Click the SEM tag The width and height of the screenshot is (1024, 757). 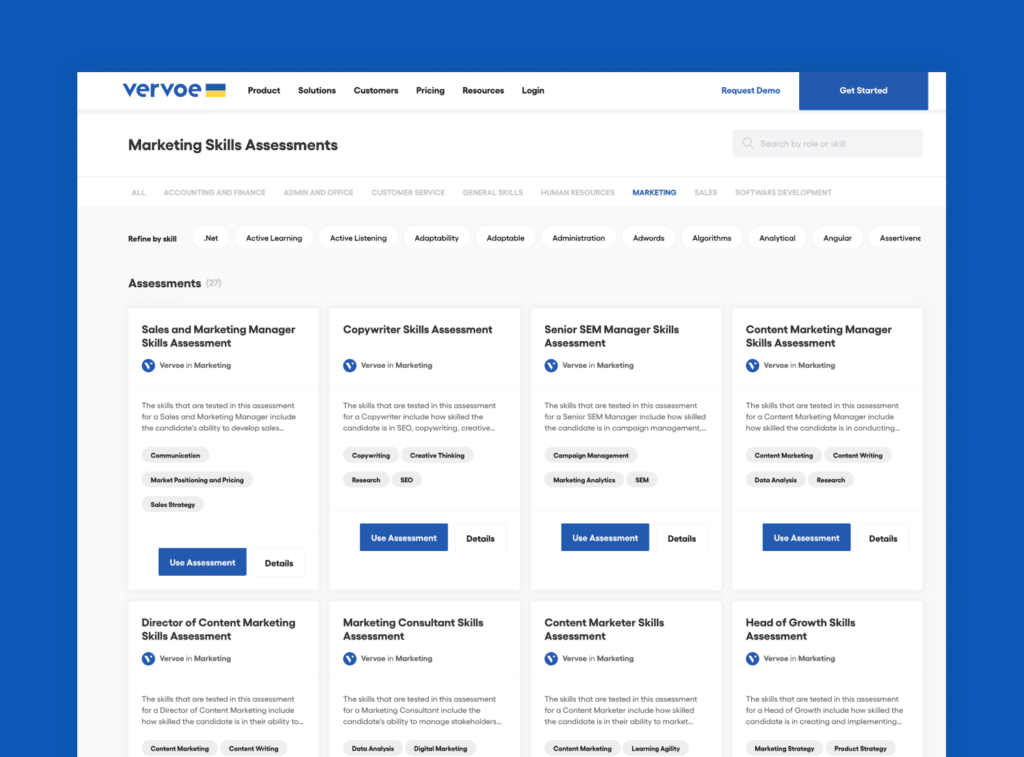[642, 479]
